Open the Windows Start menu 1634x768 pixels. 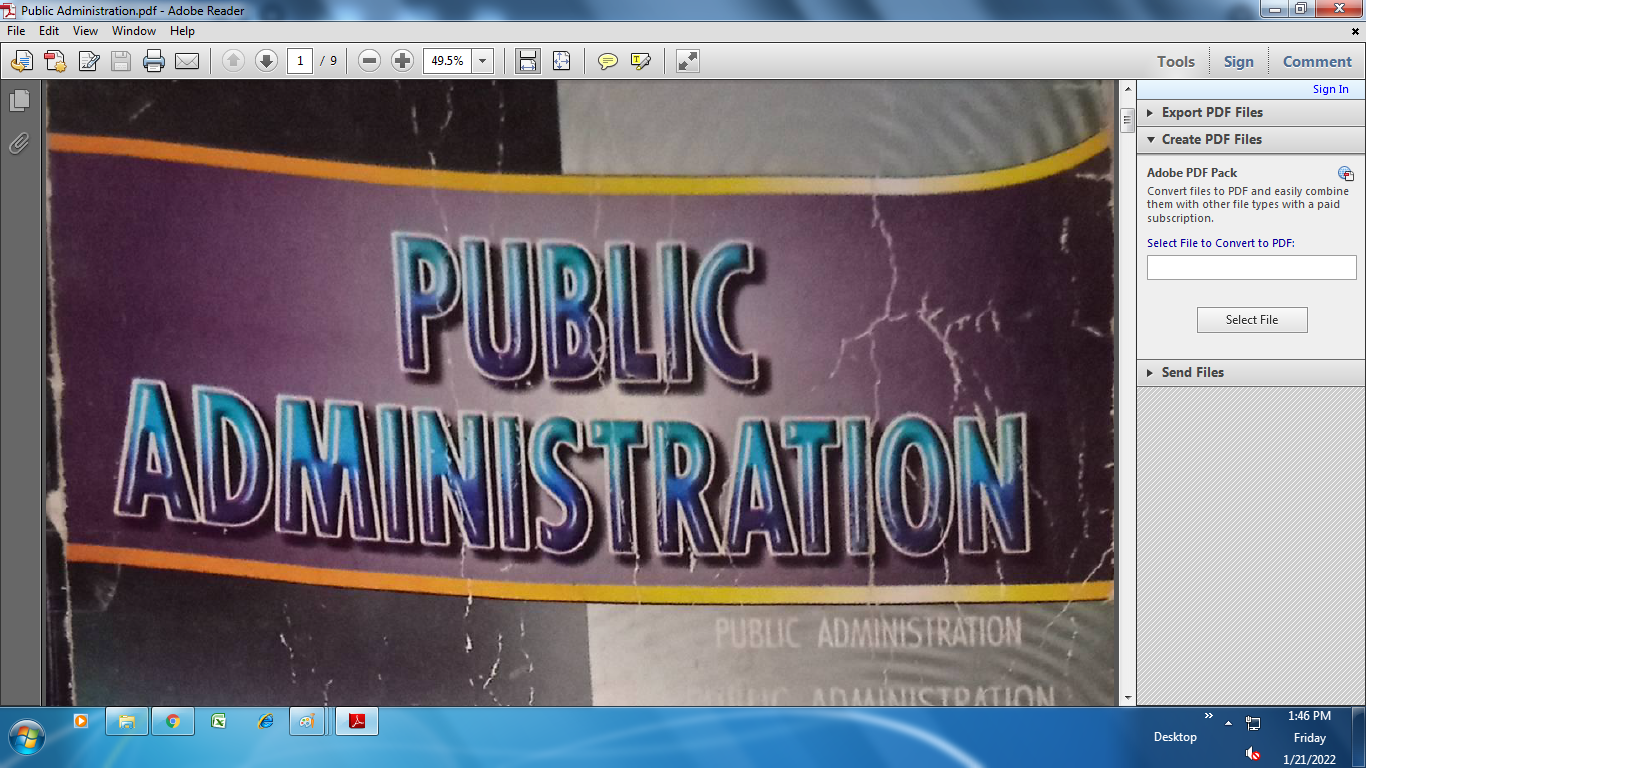[27, 739]
